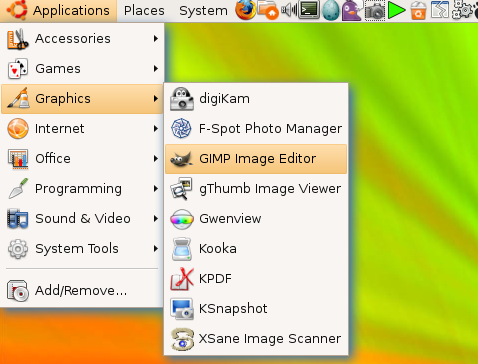
Task: Launch Gwenview by its label
Action: 230,219
